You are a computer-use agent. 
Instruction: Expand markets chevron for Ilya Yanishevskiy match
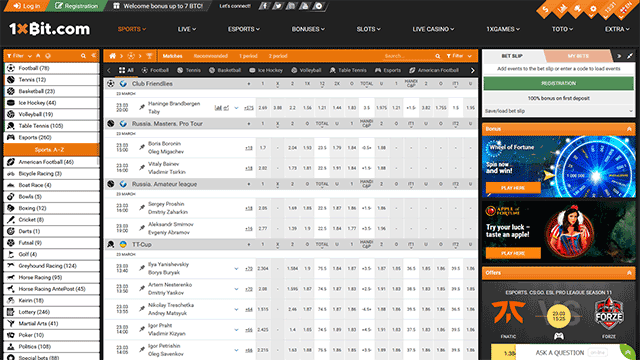(236, 269)
